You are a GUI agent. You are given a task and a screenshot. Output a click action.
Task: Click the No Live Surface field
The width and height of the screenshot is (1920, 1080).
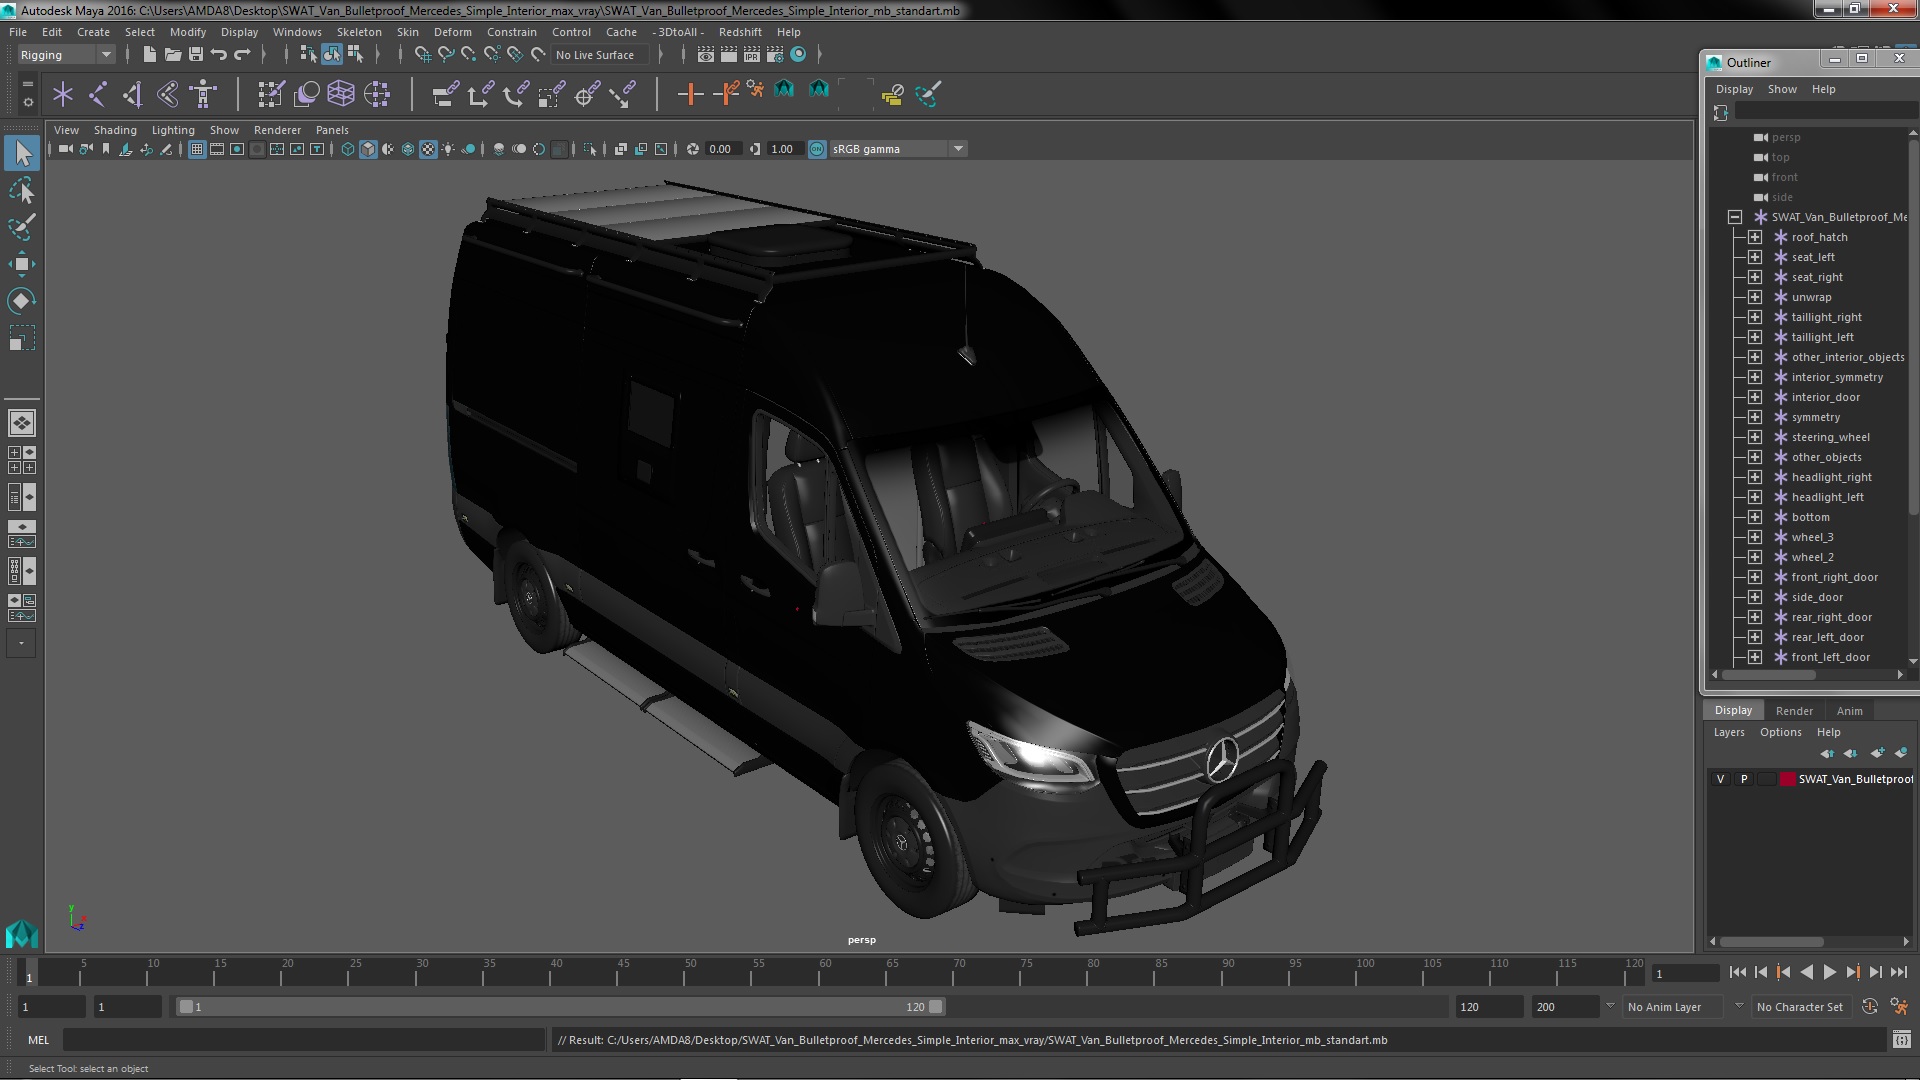point(600,55)
